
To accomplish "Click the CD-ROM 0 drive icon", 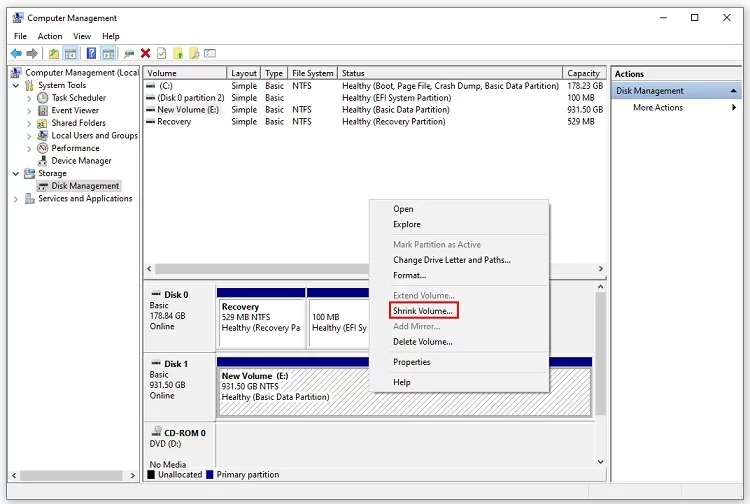I will pos(156,431).
